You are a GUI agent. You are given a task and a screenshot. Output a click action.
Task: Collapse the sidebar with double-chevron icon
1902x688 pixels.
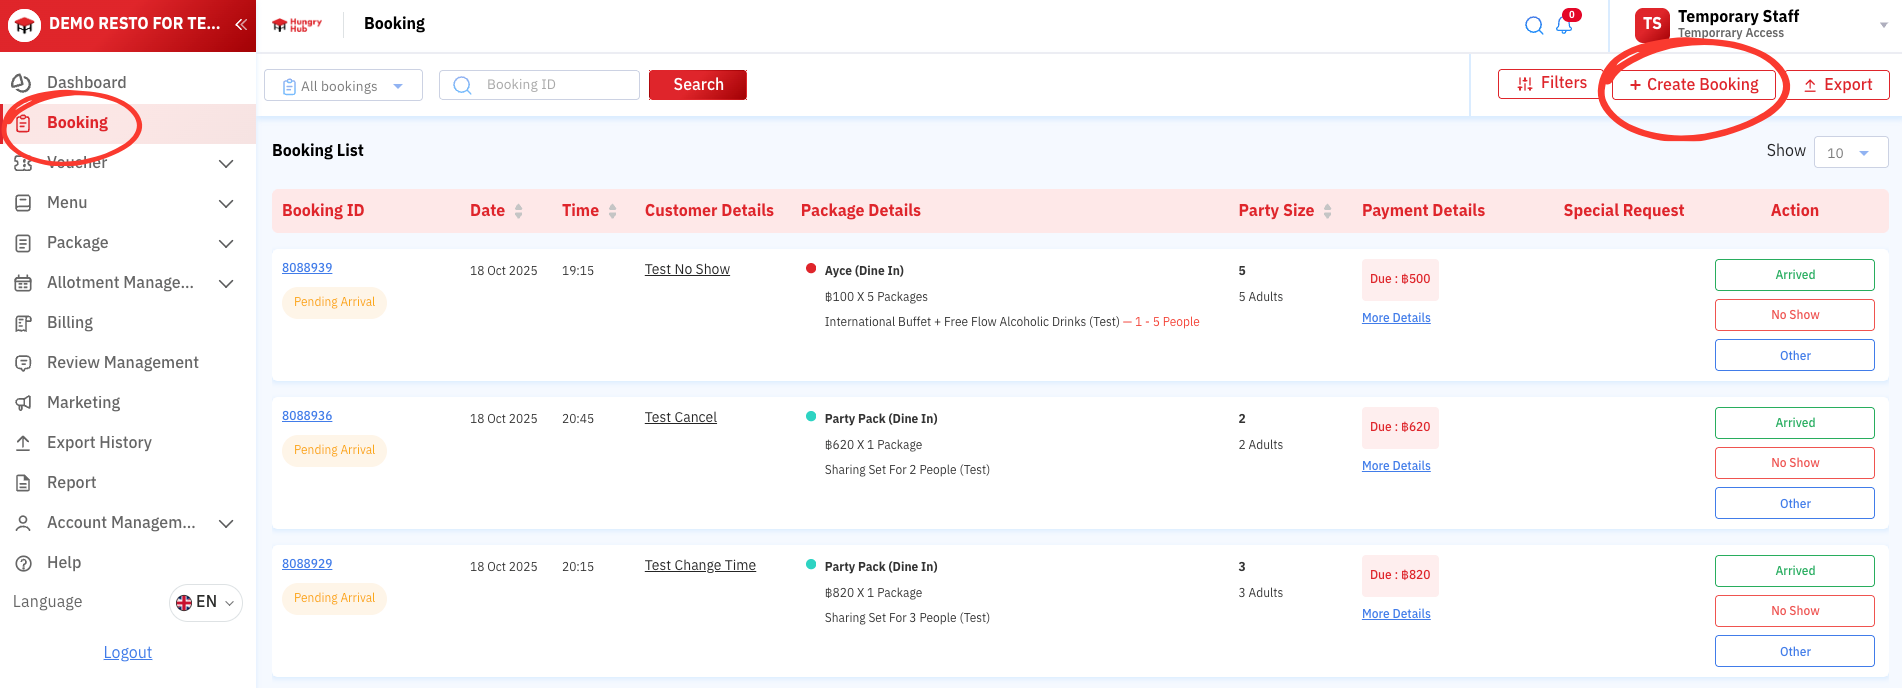[241, 24]
